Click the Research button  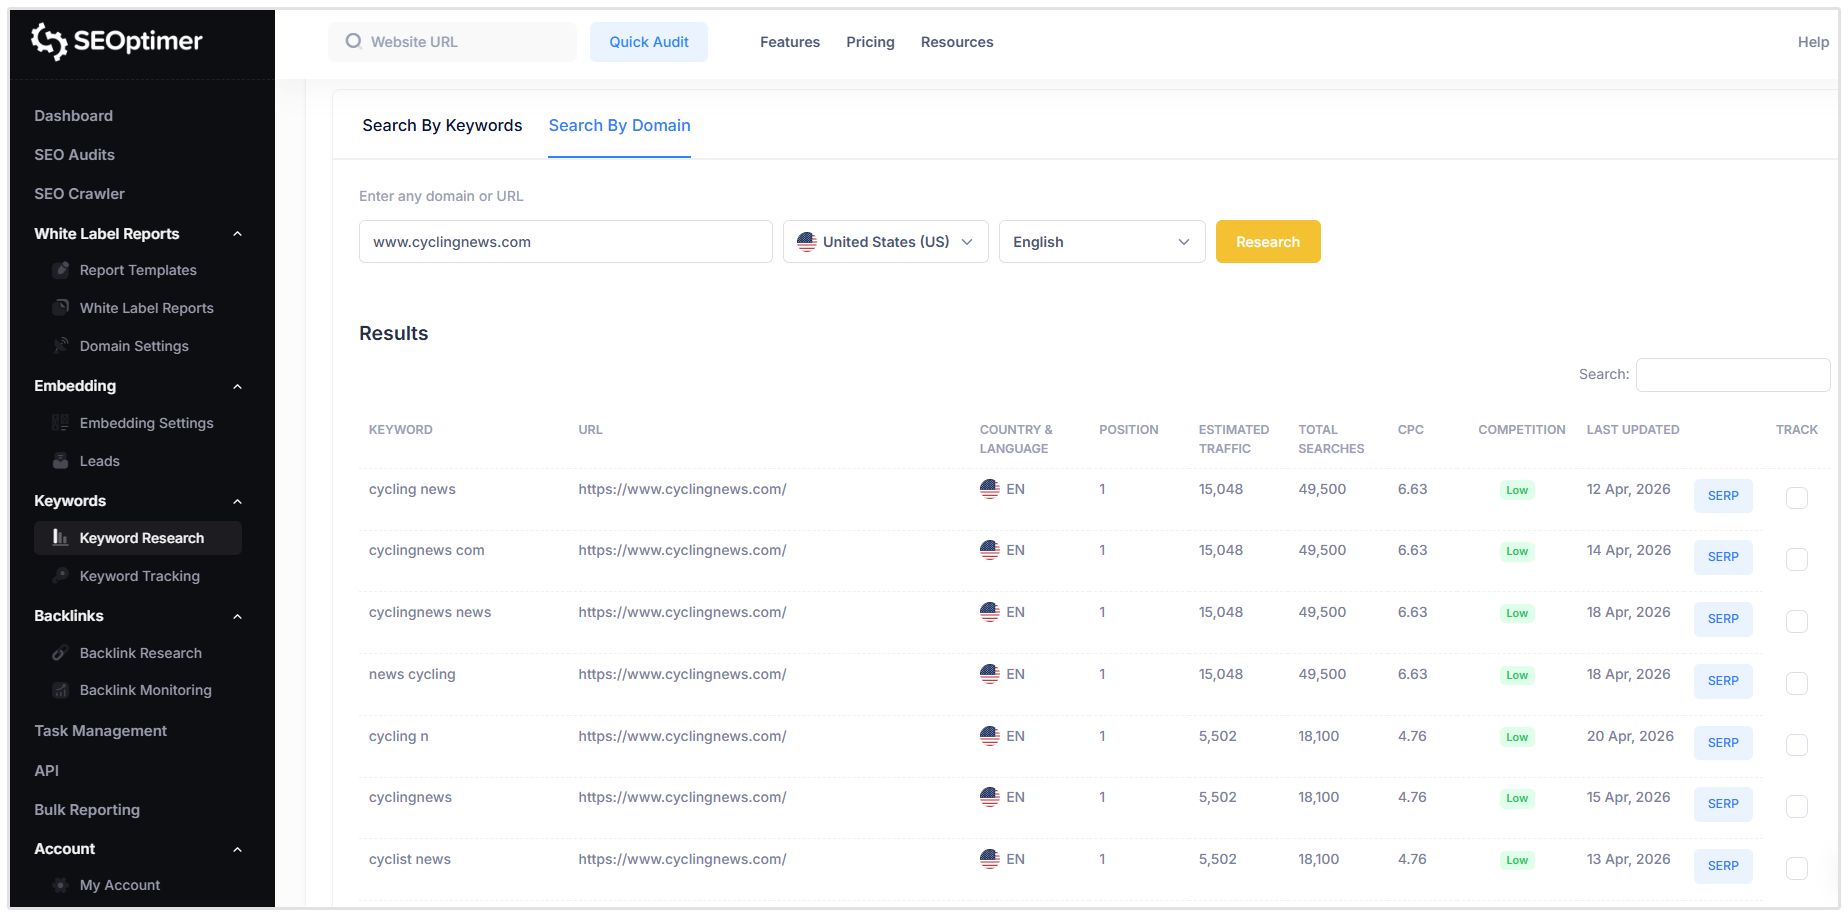(1268, 242)
